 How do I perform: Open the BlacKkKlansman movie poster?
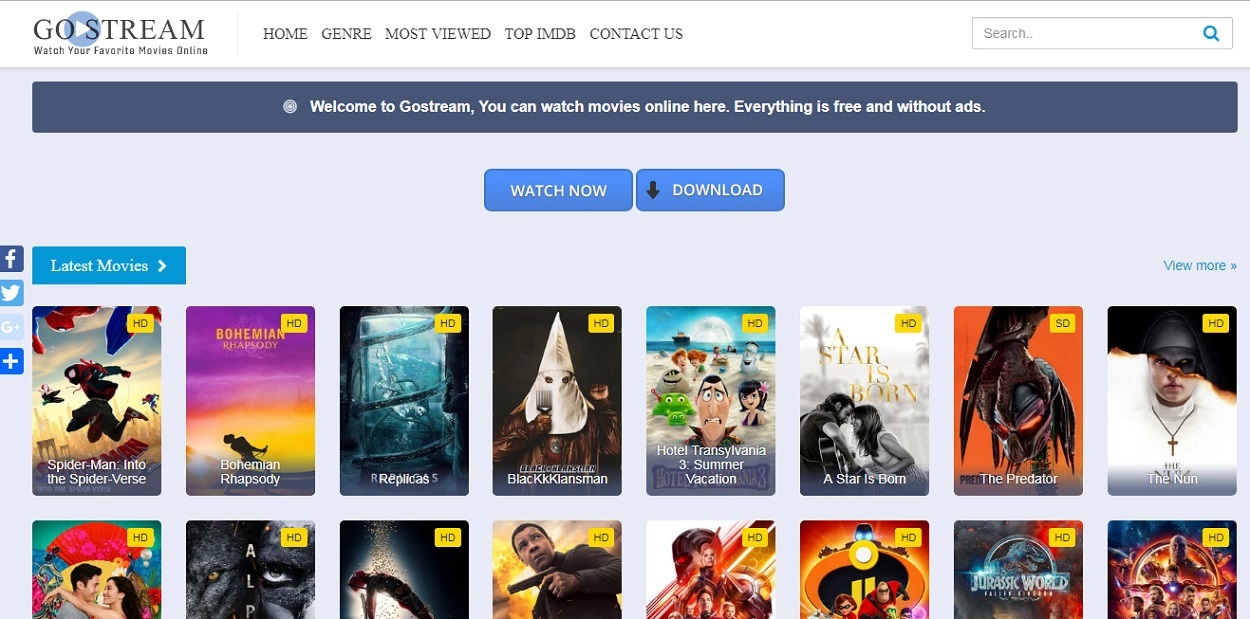point(557,401)
